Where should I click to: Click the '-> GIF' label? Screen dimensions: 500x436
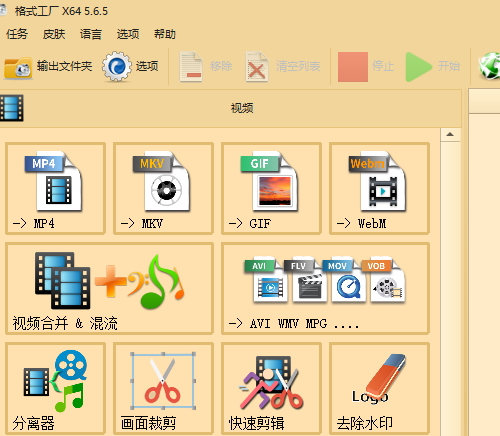250,223
